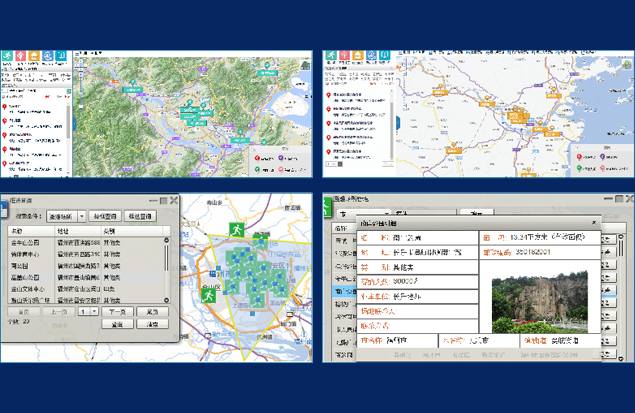635x413 pixels.
Task: Select first row in query results table
Action: tap(86, 243)
